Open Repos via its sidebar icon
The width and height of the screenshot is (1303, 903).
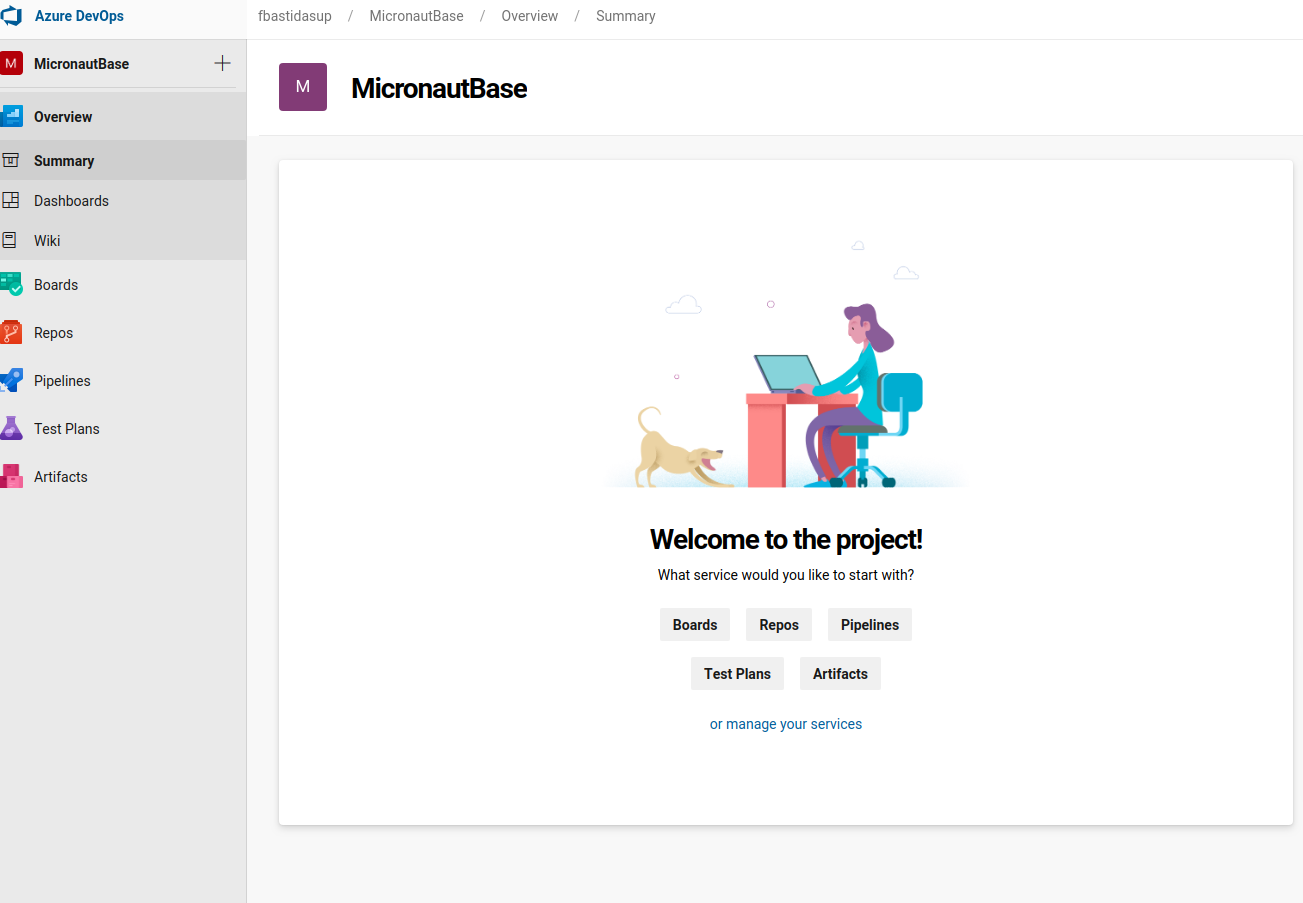(x=11, y=332)
